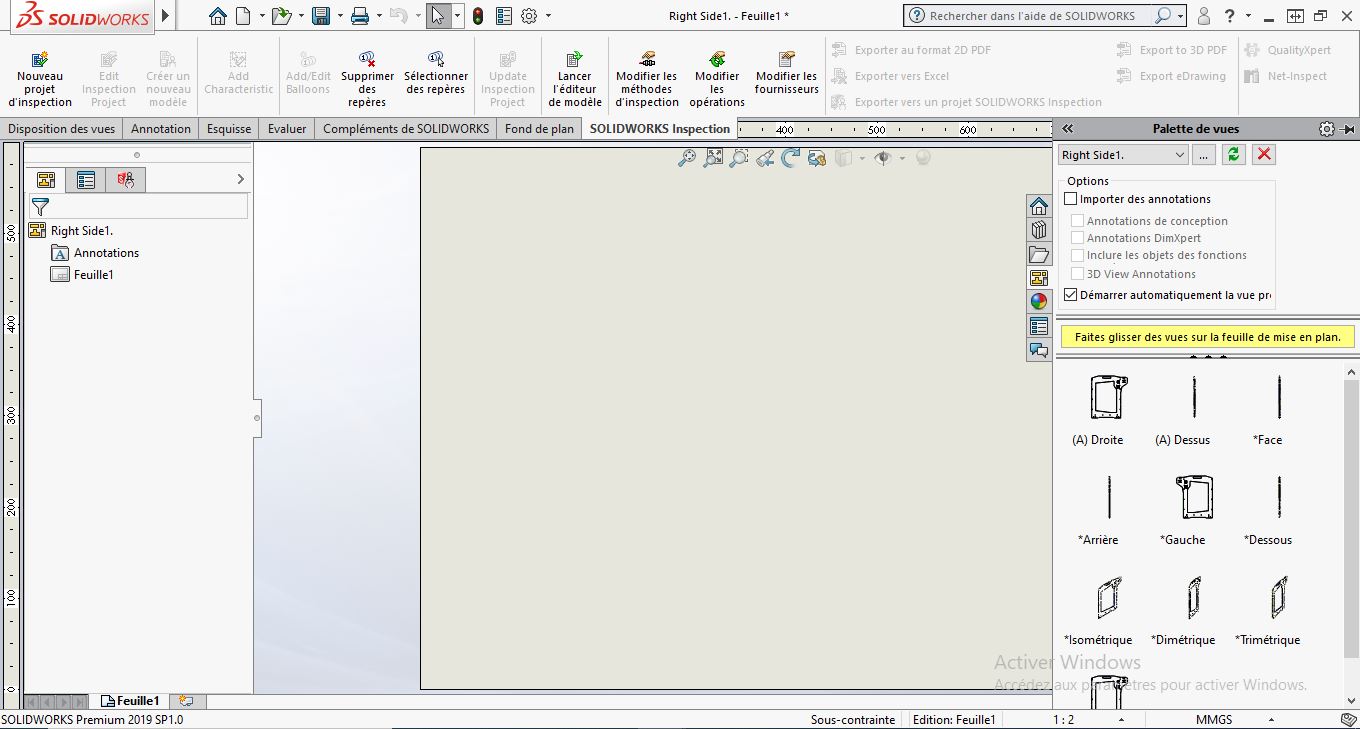Click the 3D Drawing View icon

point(817,158)
